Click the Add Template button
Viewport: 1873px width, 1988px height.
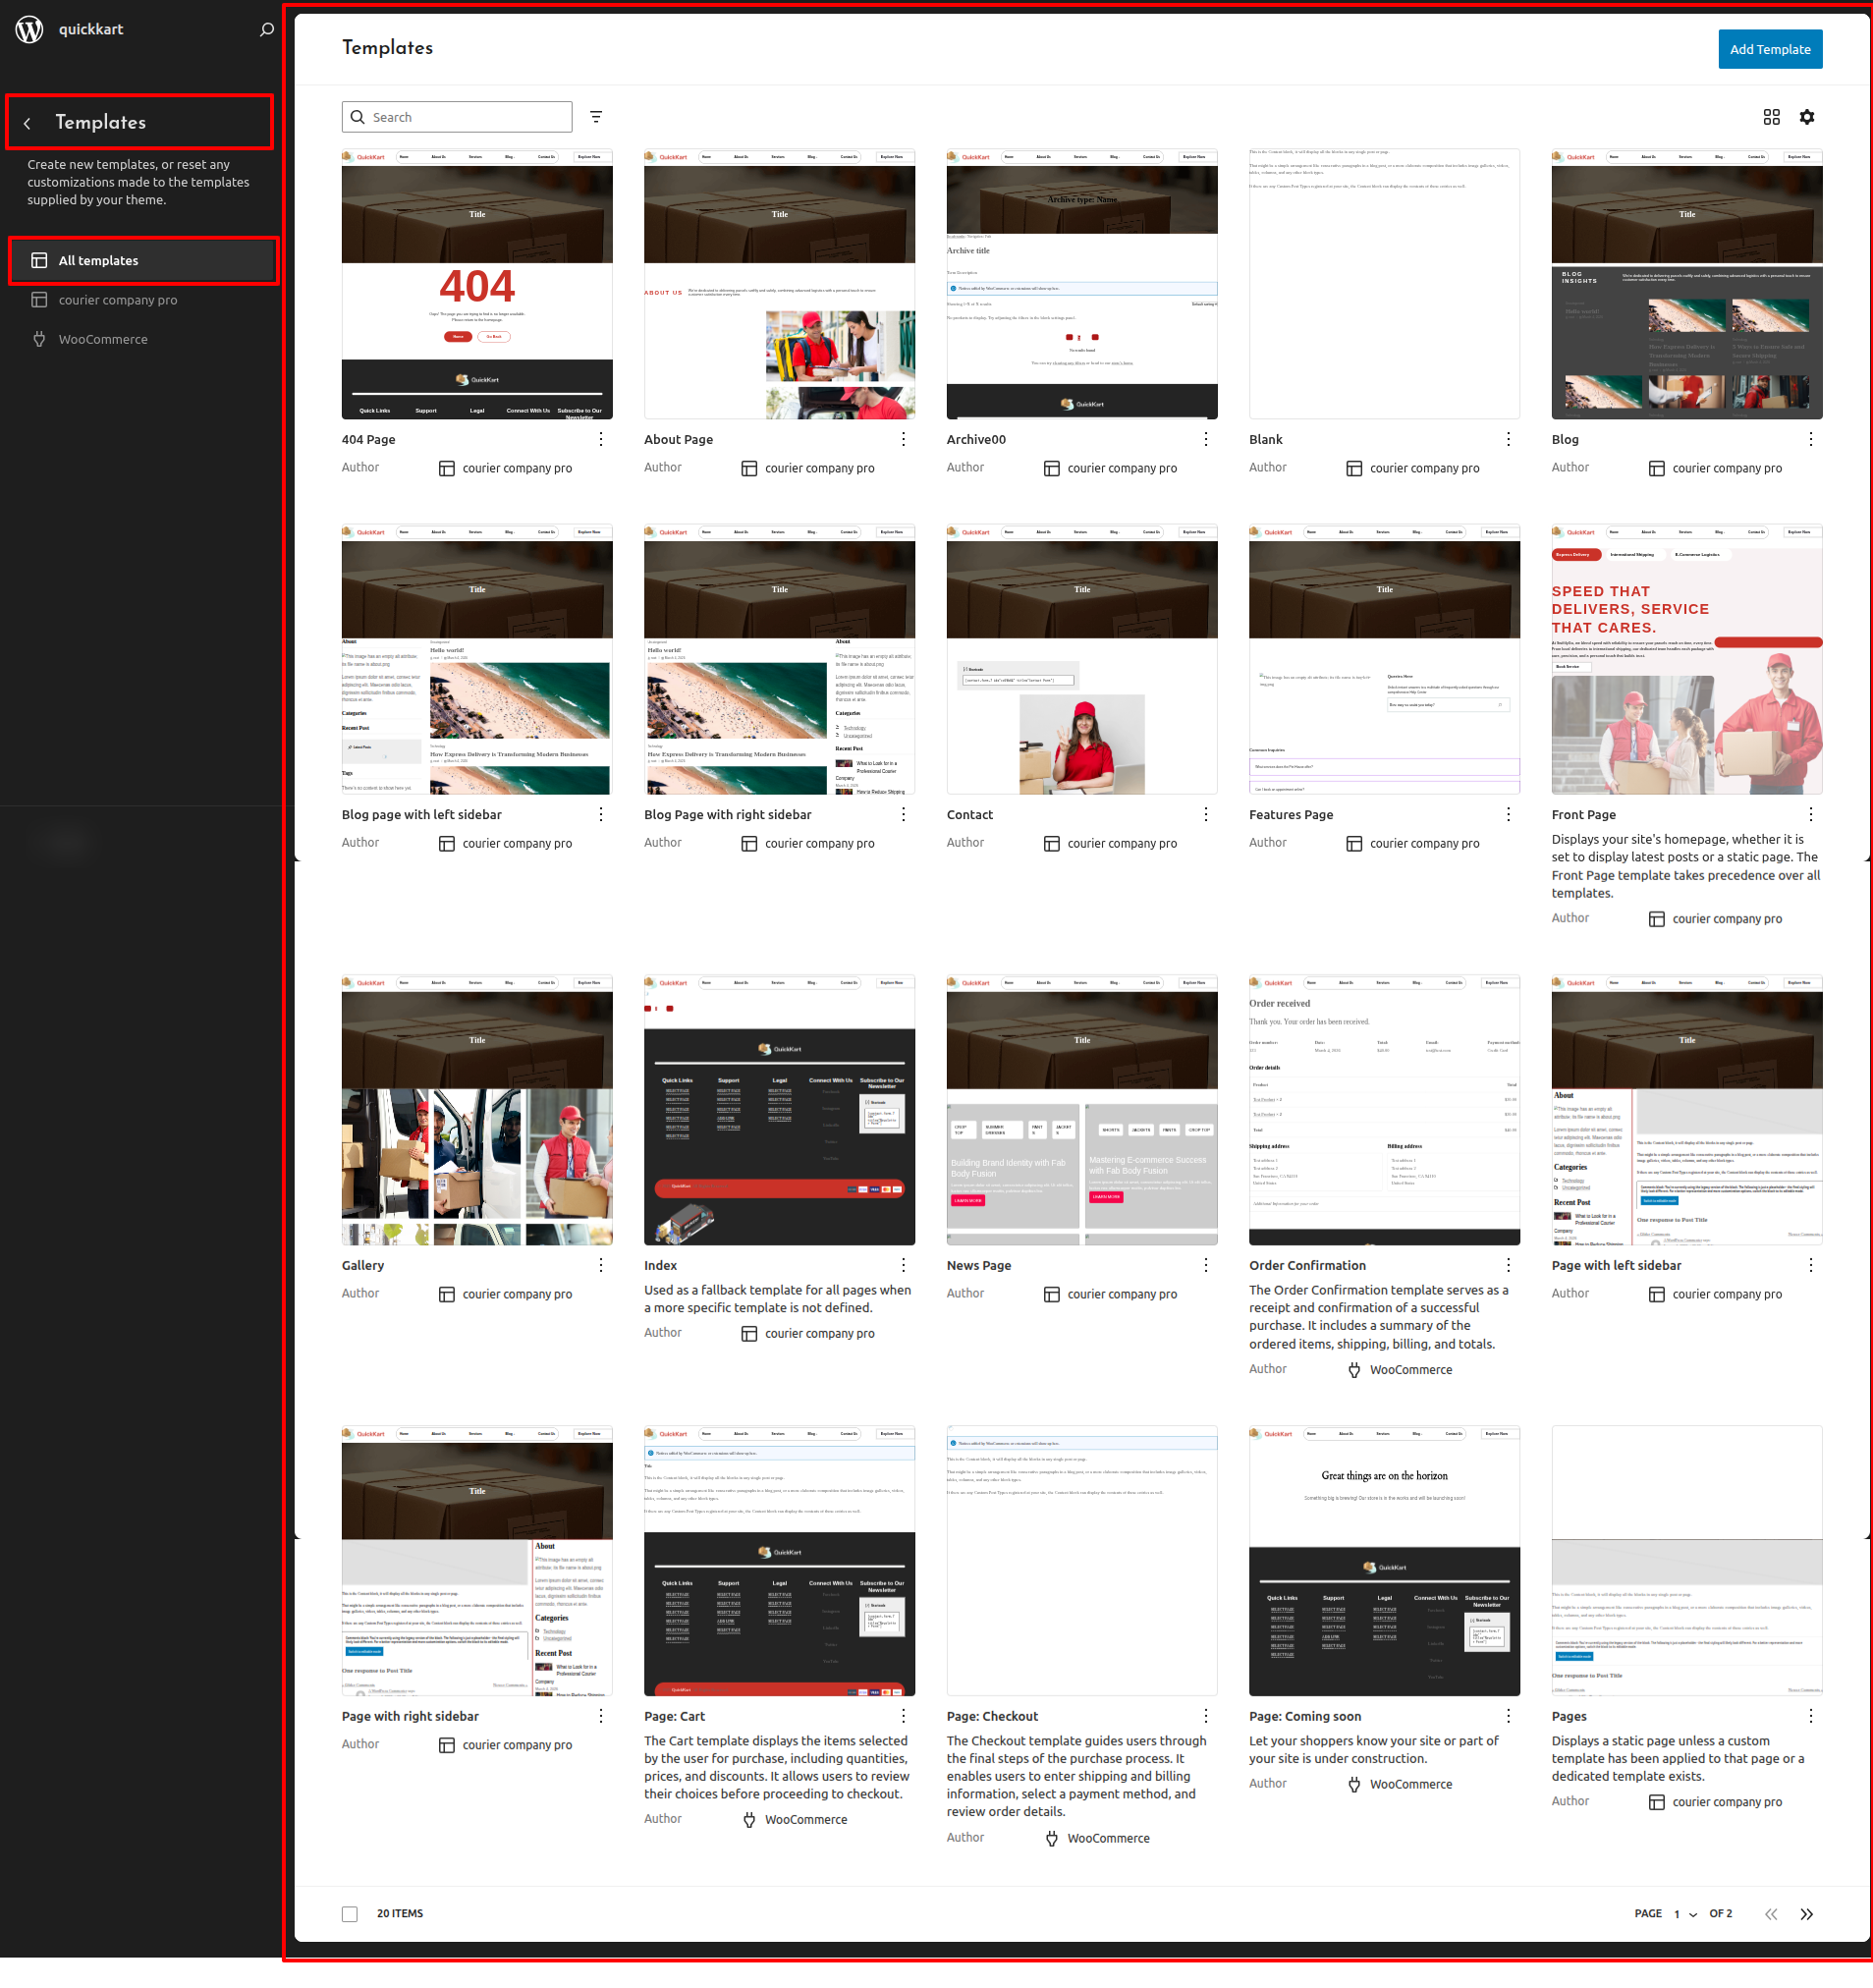point(1769,49)
